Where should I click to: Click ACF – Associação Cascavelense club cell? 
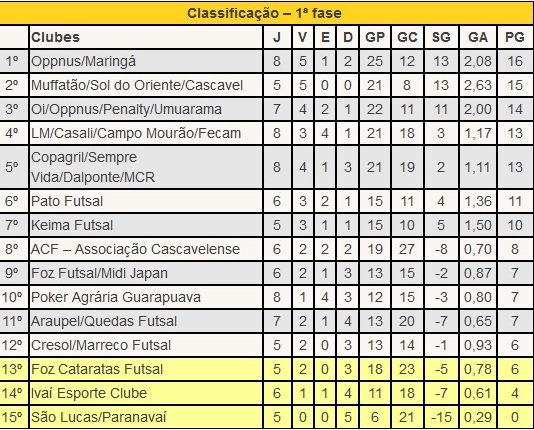146,249
